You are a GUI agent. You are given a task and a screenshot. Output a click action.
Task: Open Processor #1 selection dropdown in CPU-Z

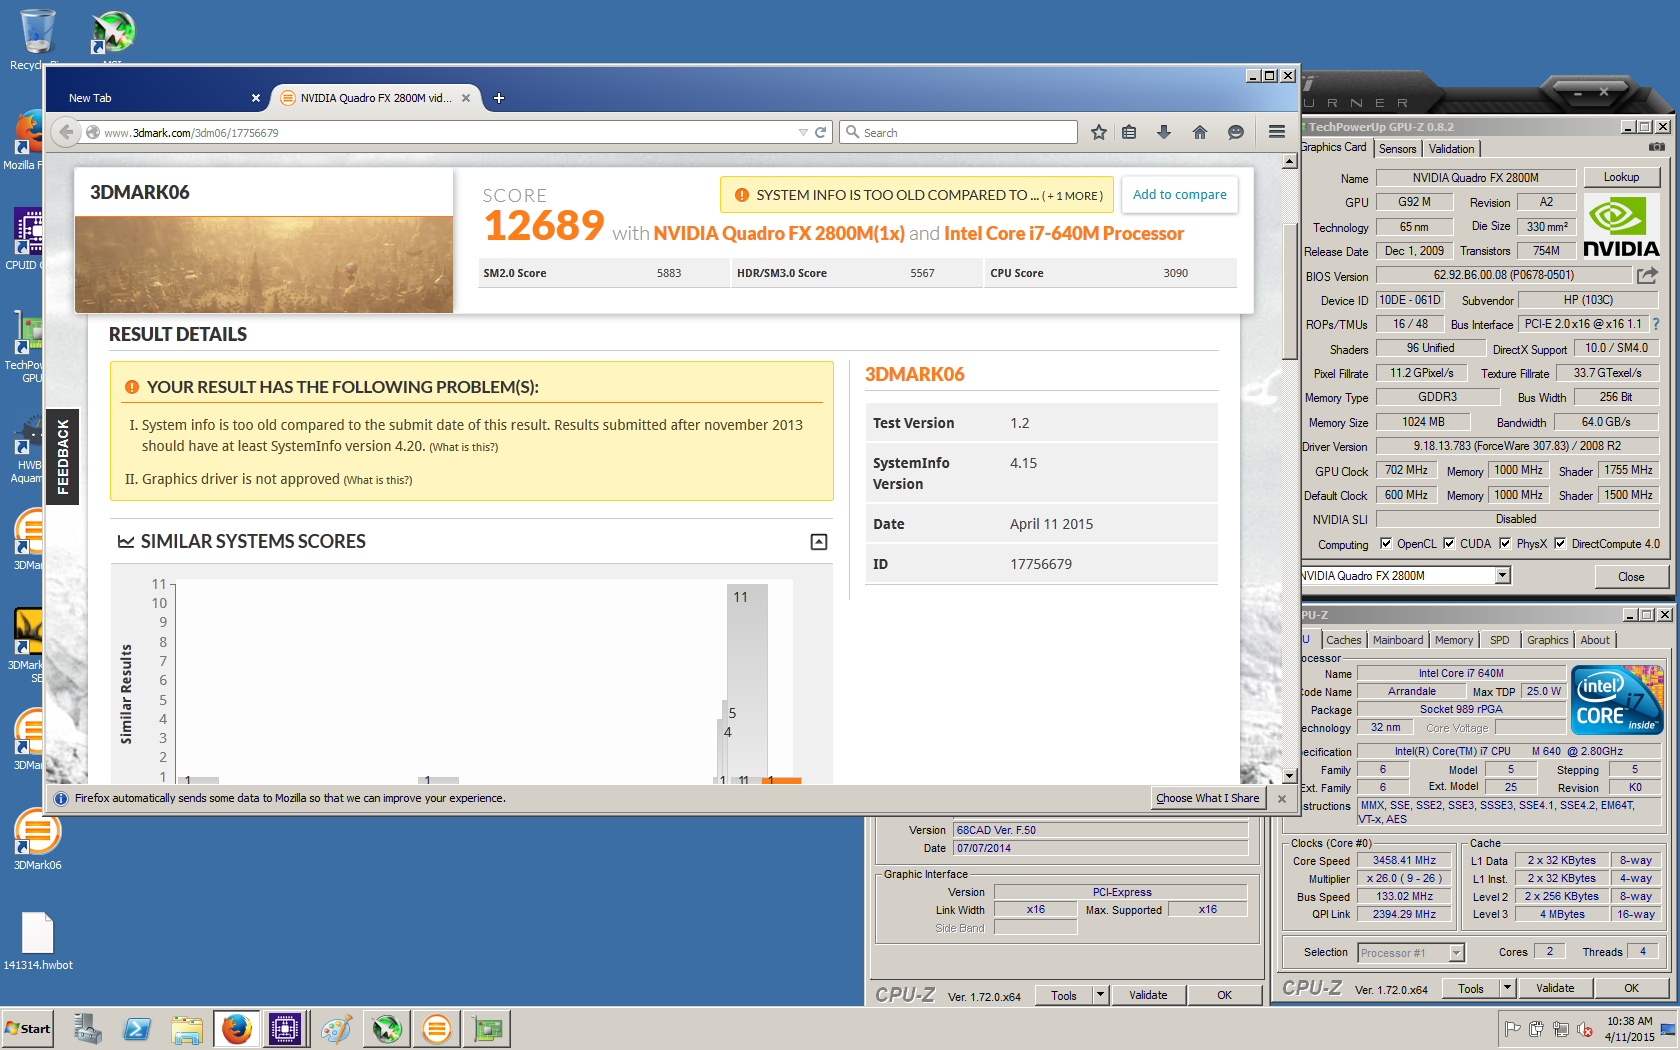(1457, 953)
